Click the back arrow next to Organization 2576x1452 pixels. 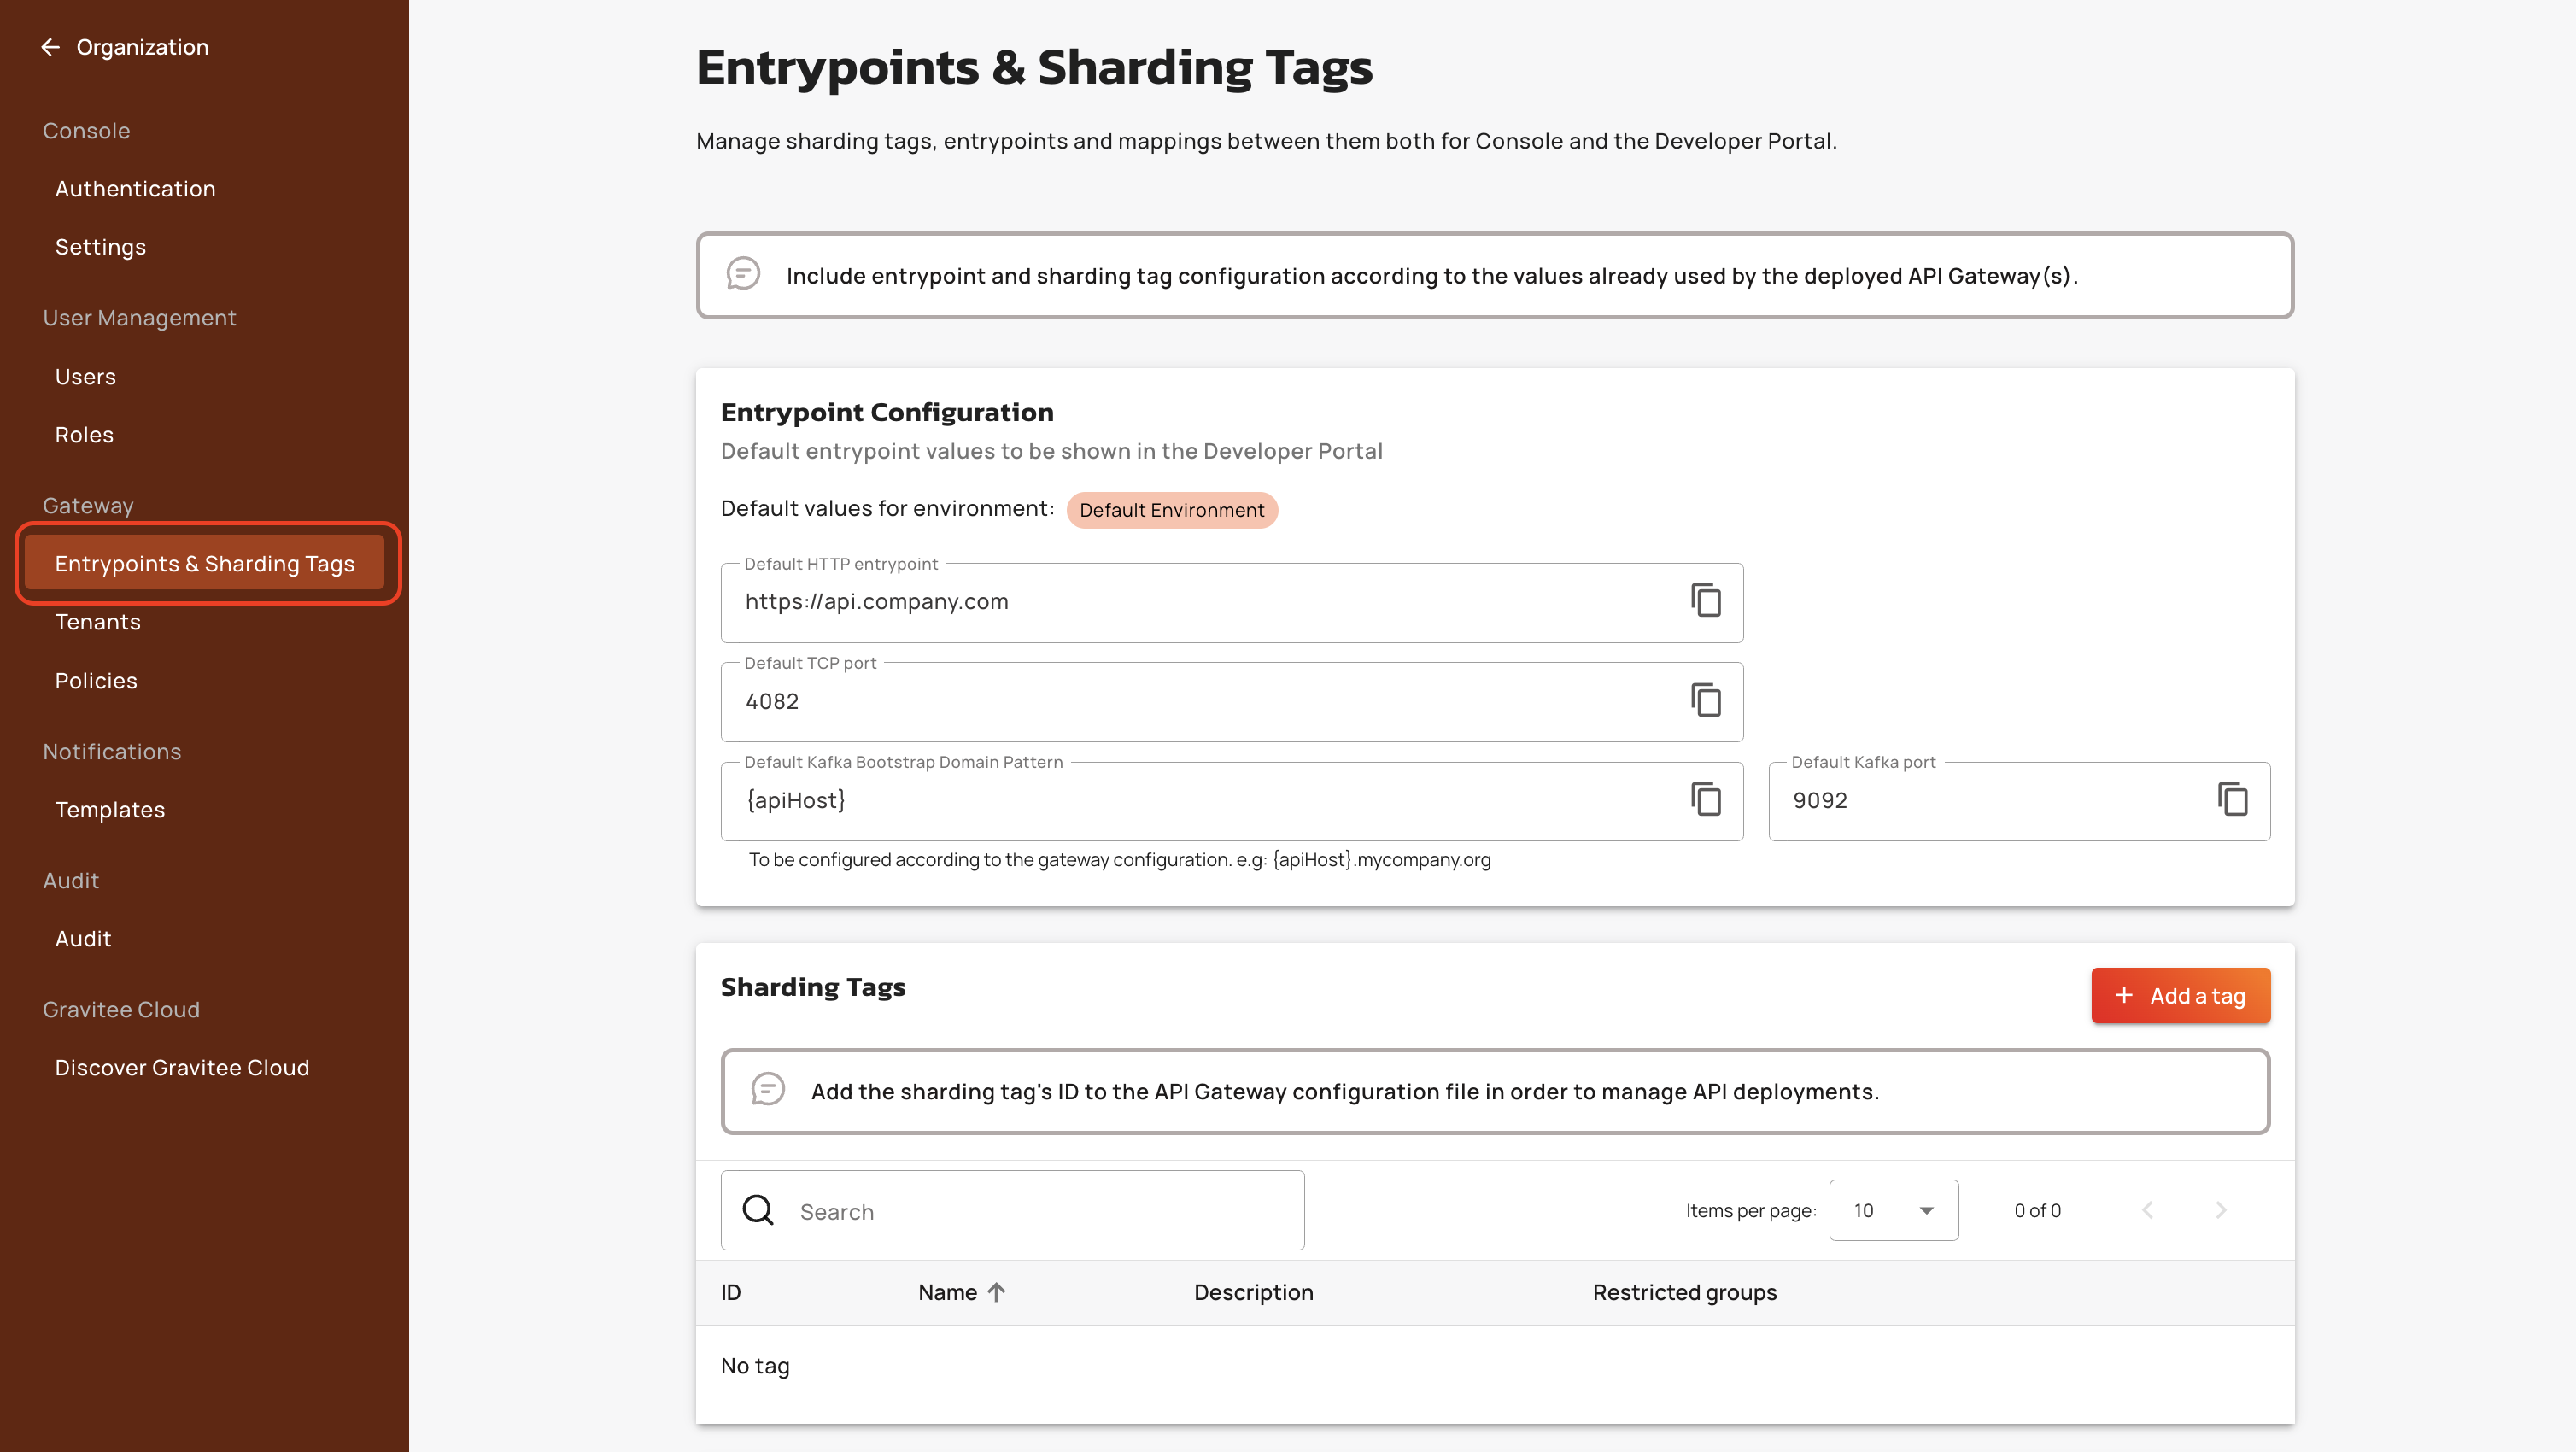[x=50, y=47]
